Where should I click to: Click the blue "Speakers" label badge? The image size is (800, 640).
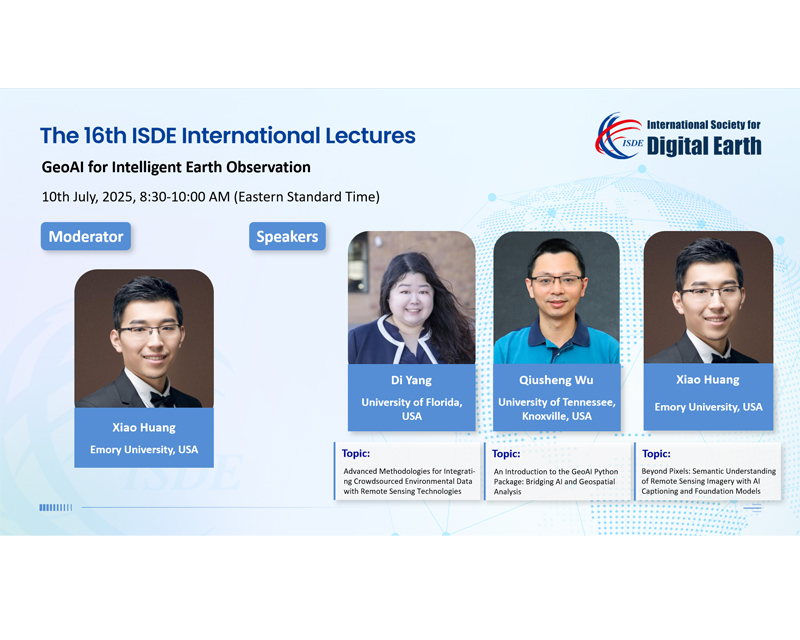click(287, 236)
